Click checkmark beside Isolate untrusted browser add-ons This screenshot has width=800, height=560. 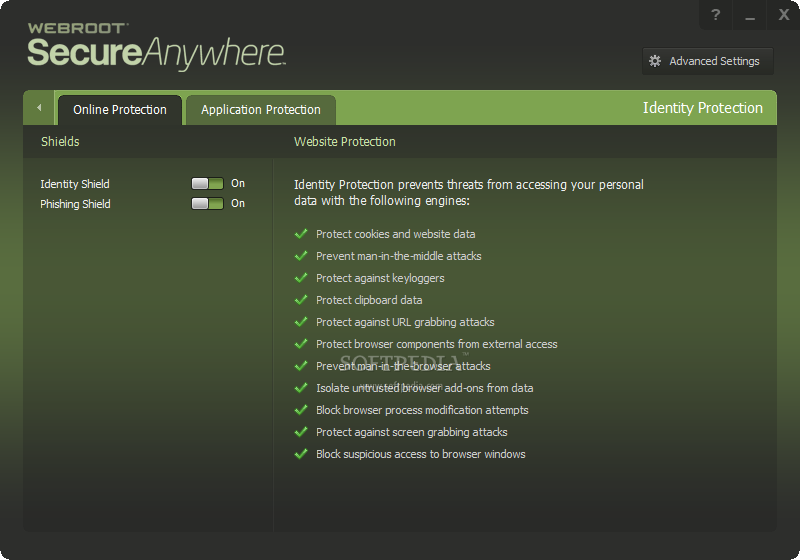[301, 388]
